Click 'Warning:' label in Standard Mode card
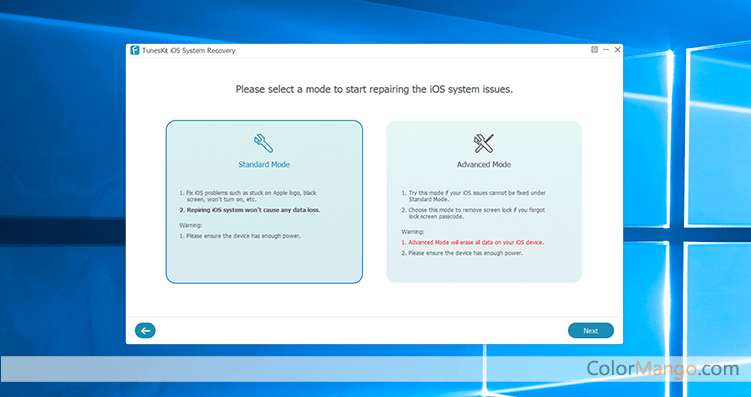This screenshot has width=751, height=397. [190, 225]
